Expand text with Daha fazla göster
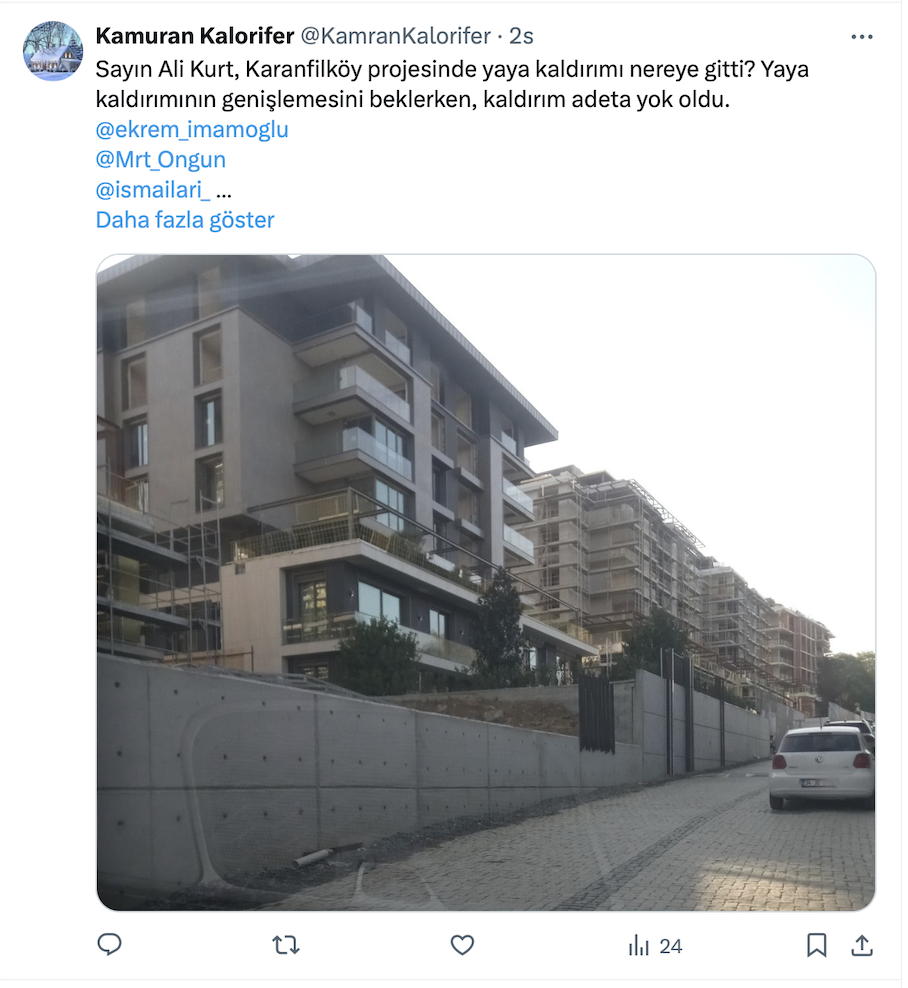 [x=186, y=221]
